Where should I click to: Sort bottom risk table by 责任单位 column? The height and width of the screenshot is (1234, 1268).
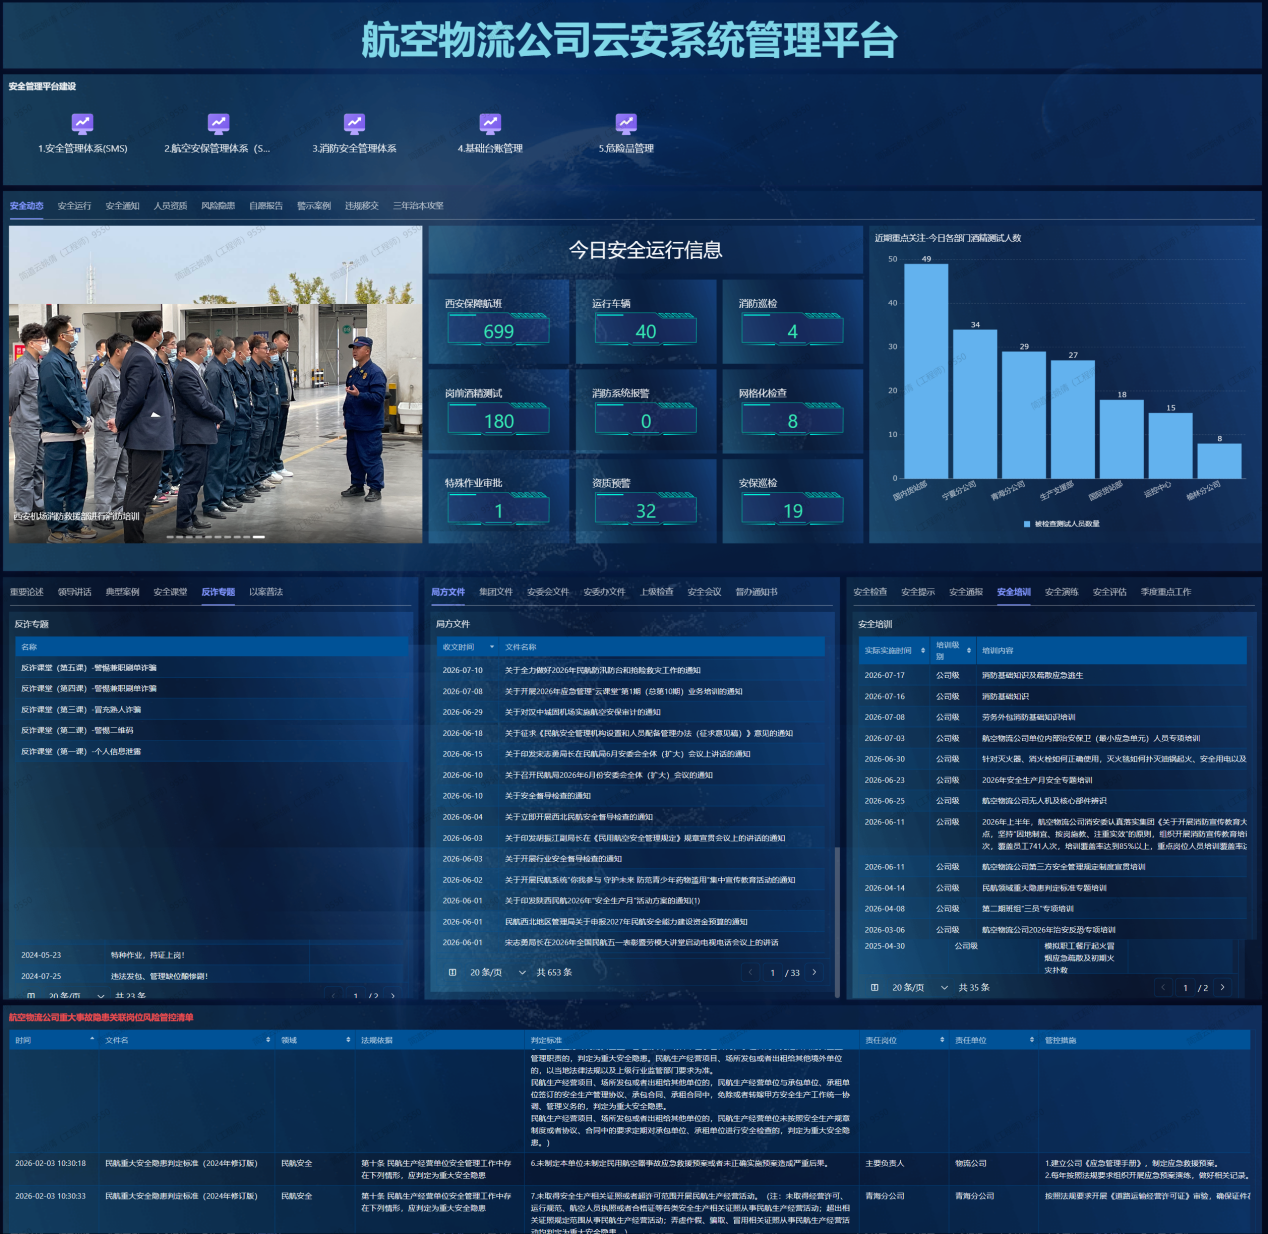coord(1032,1040)
